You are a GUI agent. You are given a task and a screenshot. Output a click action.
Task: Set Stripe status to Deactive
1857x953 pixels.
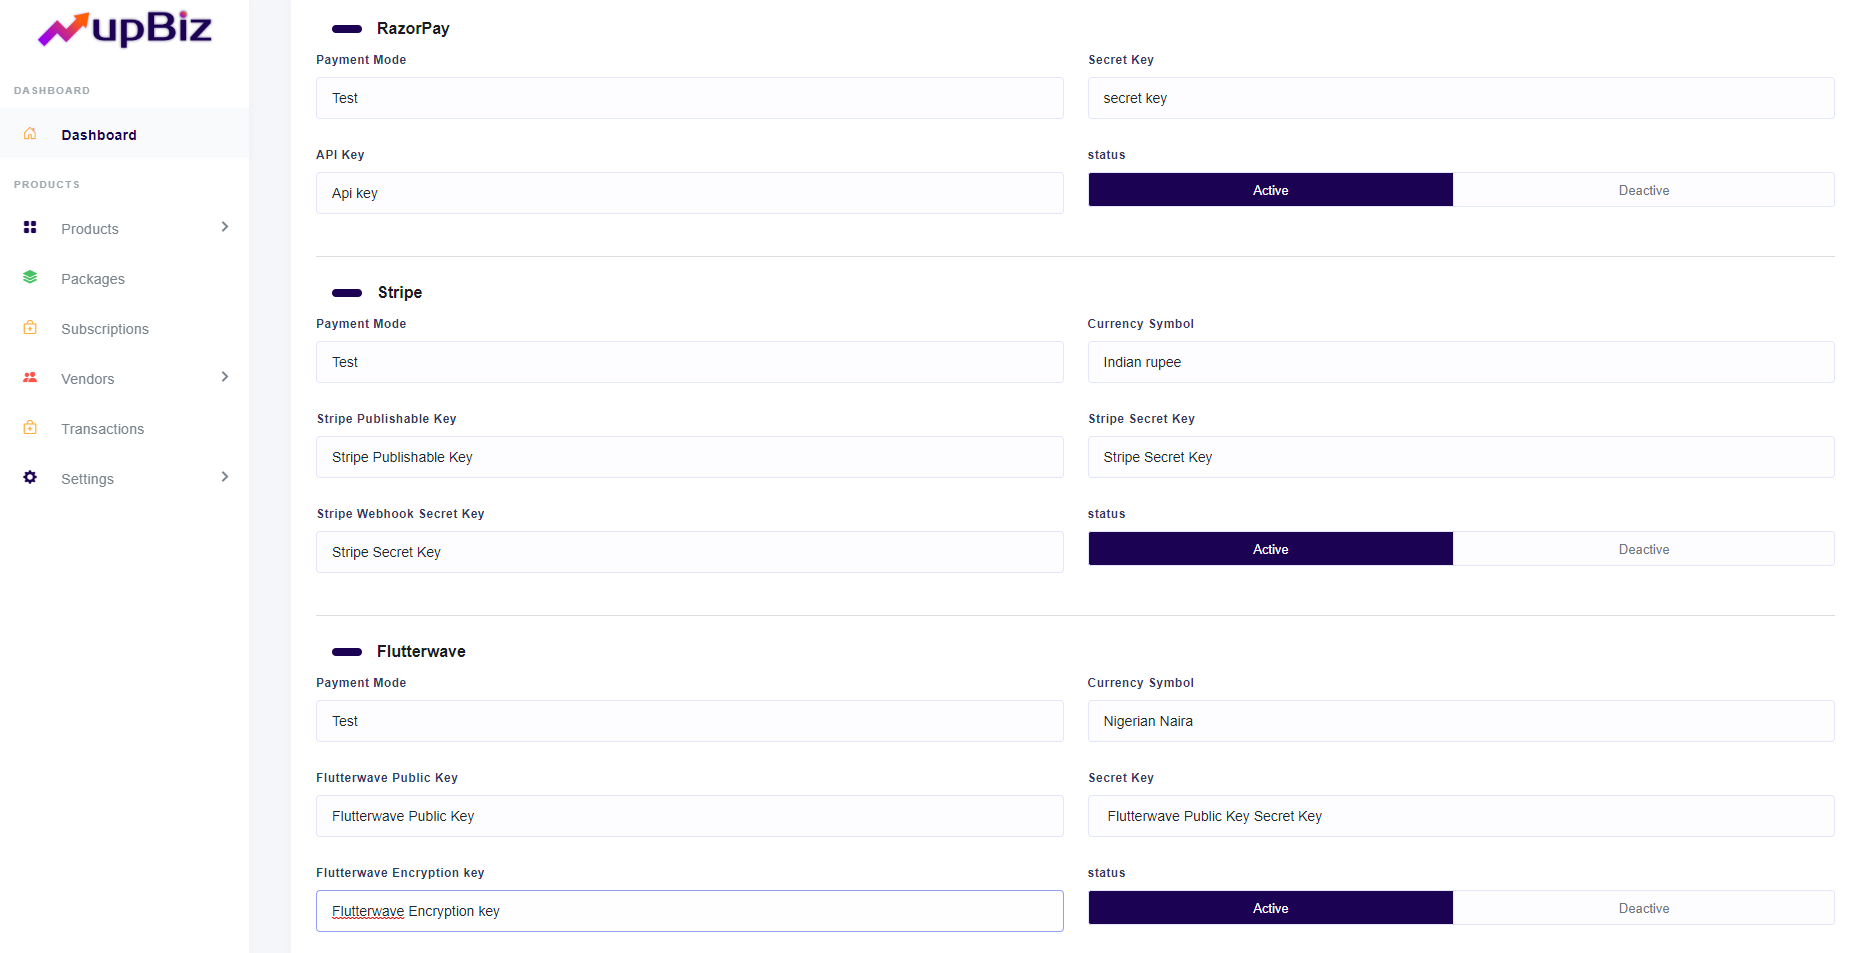[1643, 549]
